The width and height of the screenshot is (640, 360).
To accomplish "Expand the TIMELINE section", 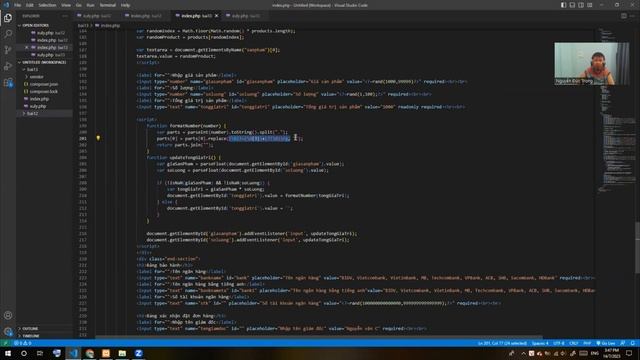I will tap(44, 336).
